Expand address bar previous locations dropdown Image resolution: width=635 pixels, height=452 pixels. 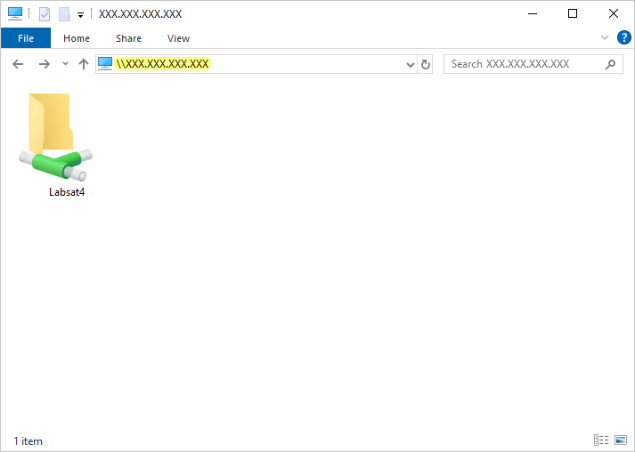tap(410, 64)
